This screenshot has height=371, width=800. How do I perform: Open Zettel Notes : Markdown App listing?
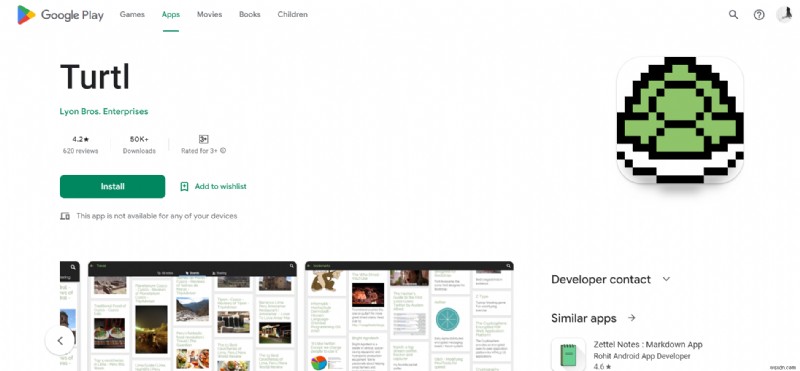coord(648,344)
